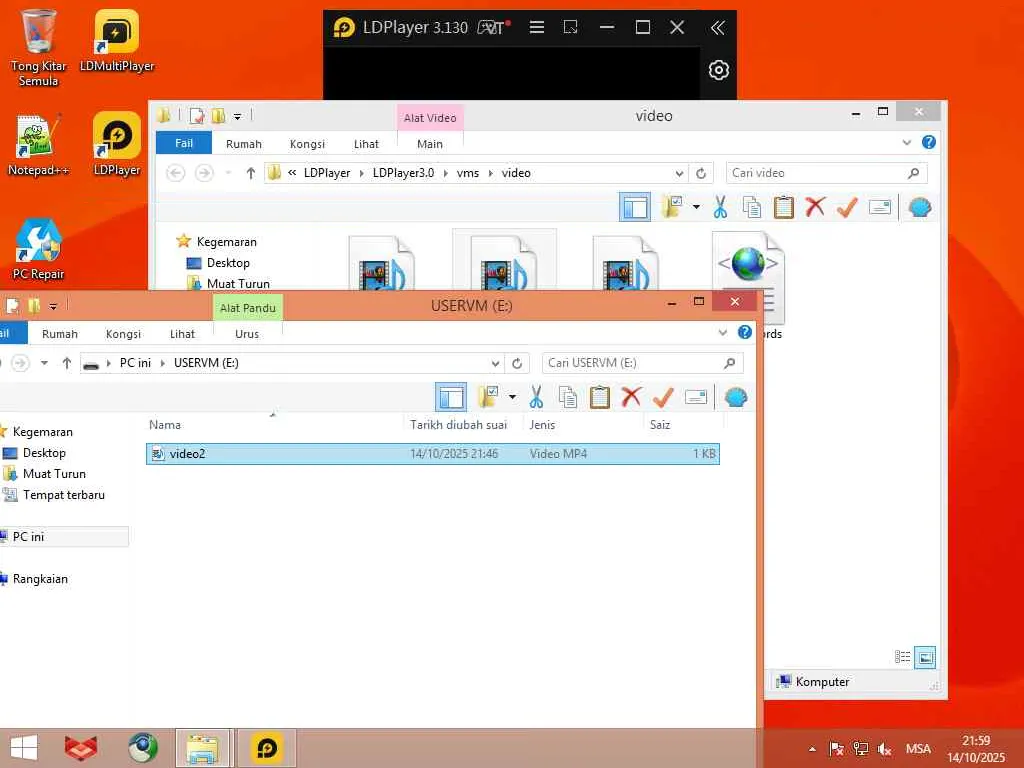Screen dimensions: 1024x768
Task: Click Cari USERVM (E:) search field
Action: pos(633,363)
